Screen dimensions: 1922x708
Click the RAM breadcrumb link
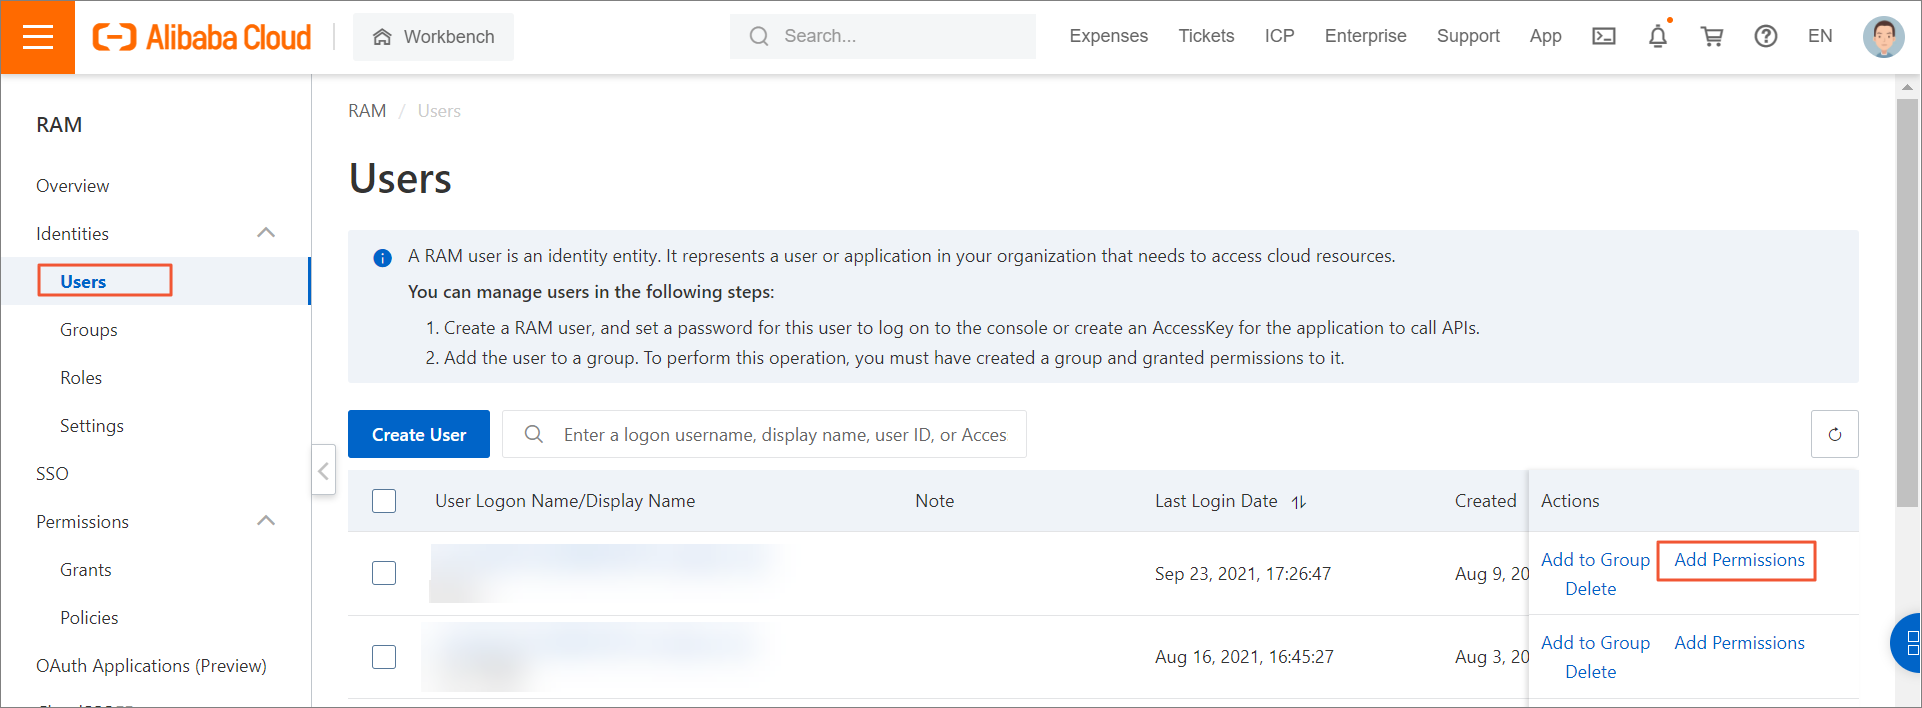[x=367, y=111]
